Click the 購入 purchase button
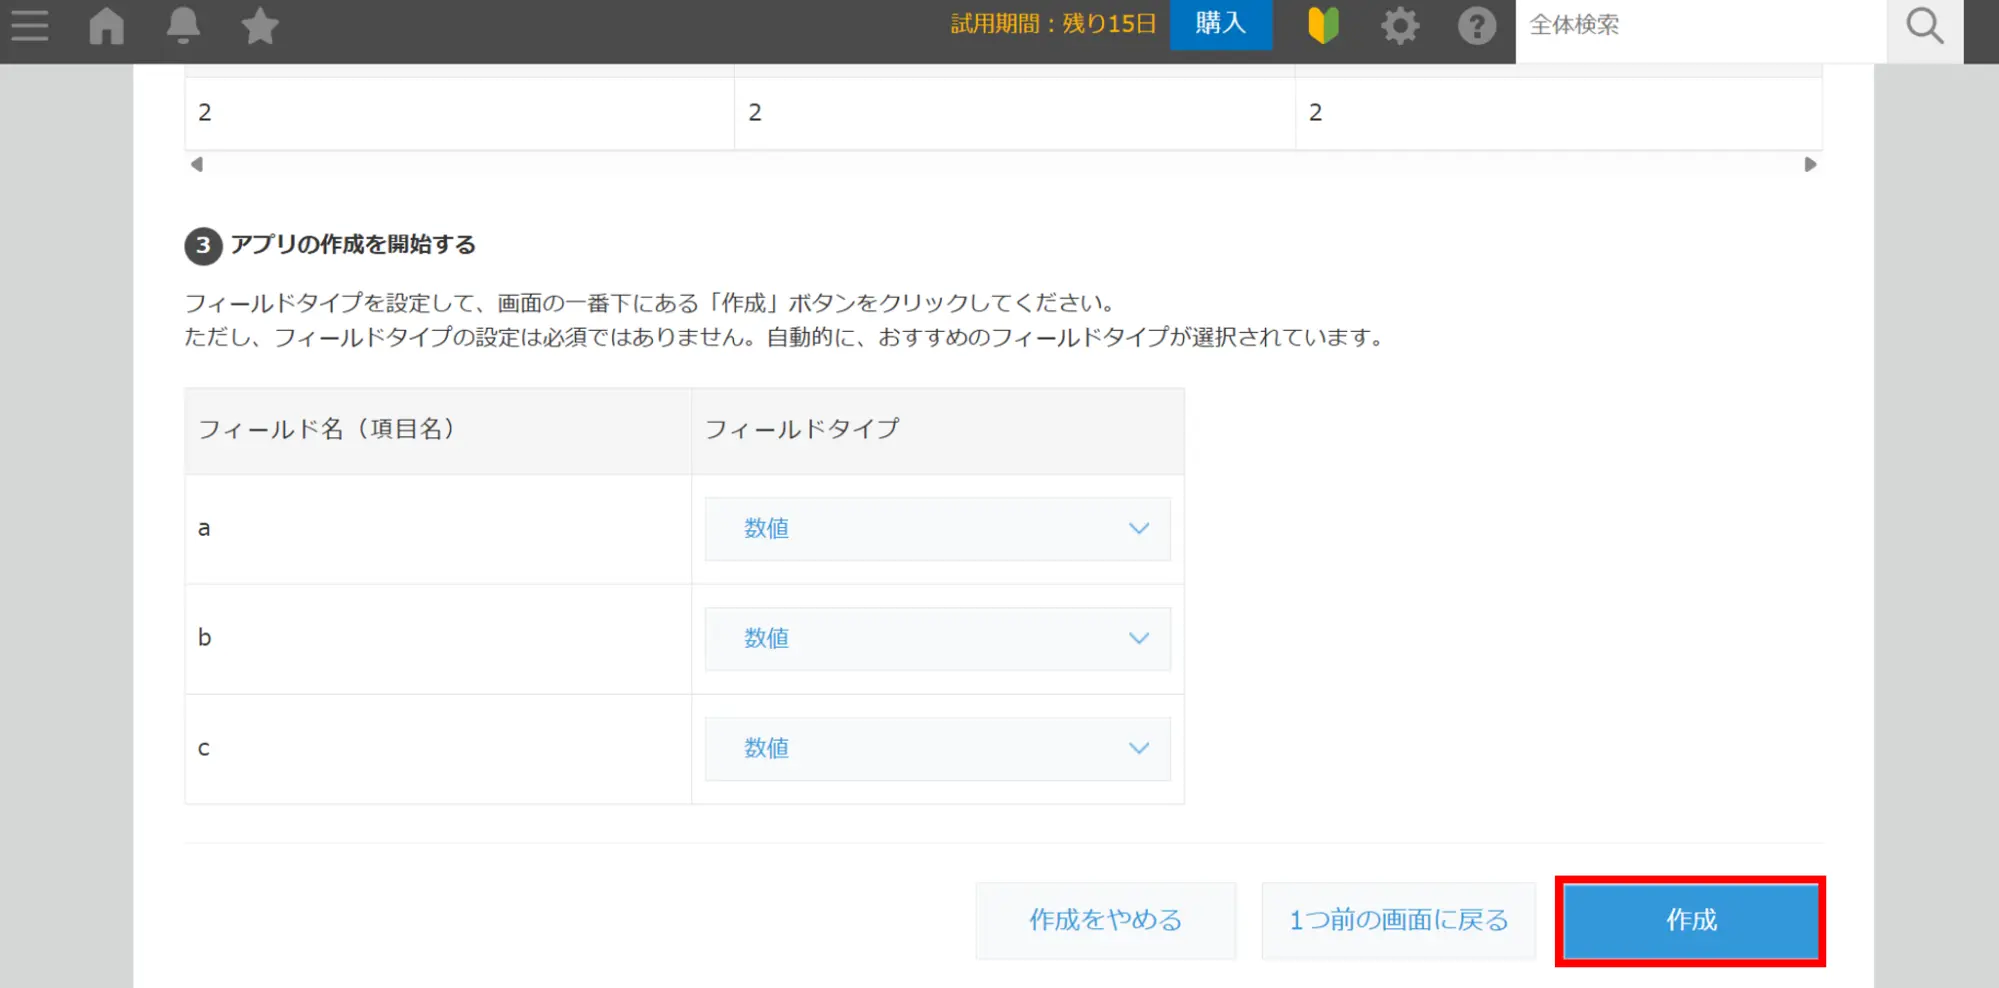 point(1220,23)
